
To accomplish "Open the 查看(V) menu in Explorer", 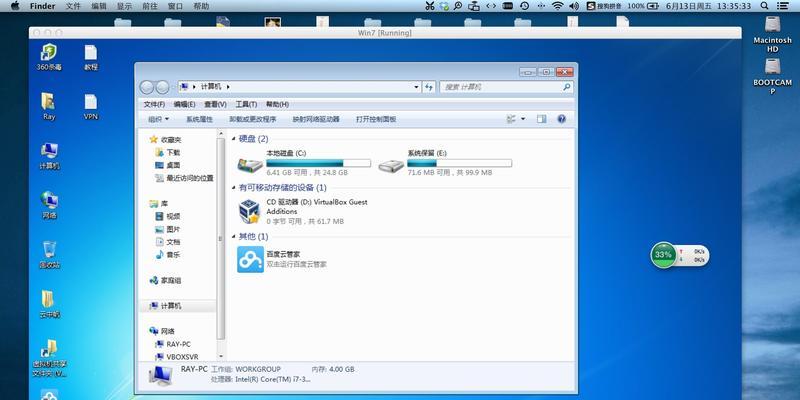I will coord(215,104).
